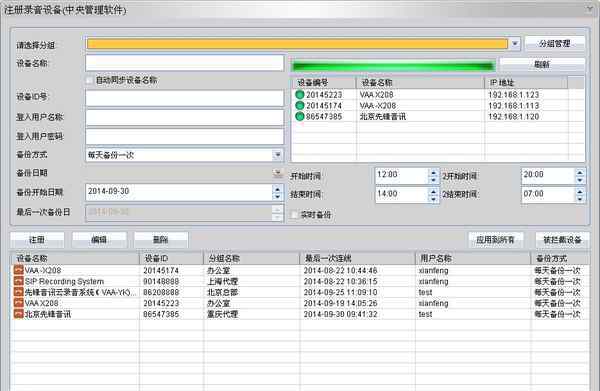The width and height of the screenshot is (600, 391).
Task: Click the orange icon of the VAA X208 20145223 row
Action: 18,303
